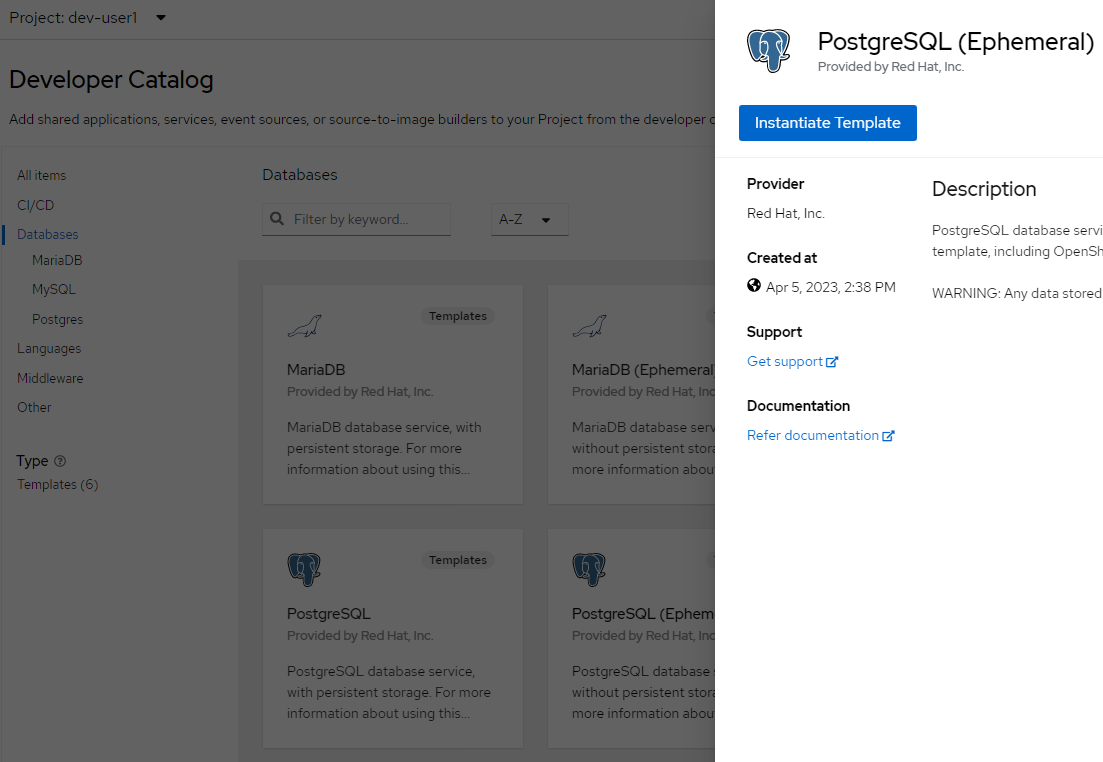The width and height of the screenshot is (1103, 762).
Task: Click external link icon after Get support
Action: coord(832,362)
